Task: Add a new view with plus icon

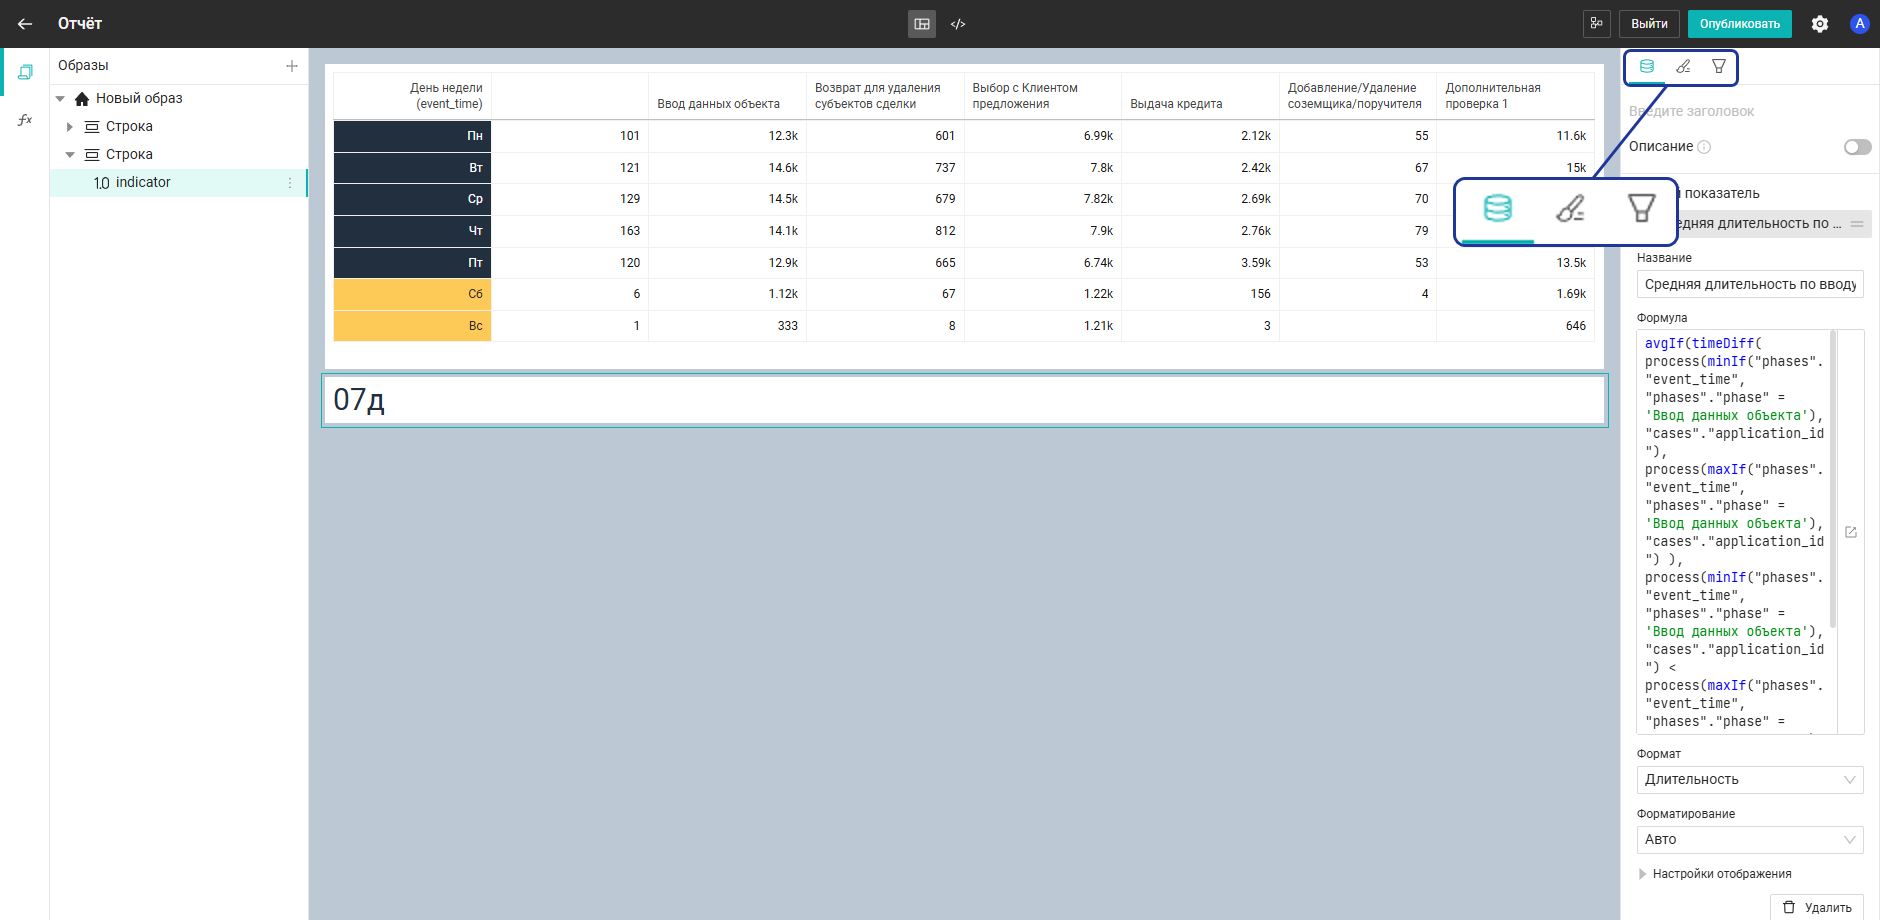Action: pos(292,66)
